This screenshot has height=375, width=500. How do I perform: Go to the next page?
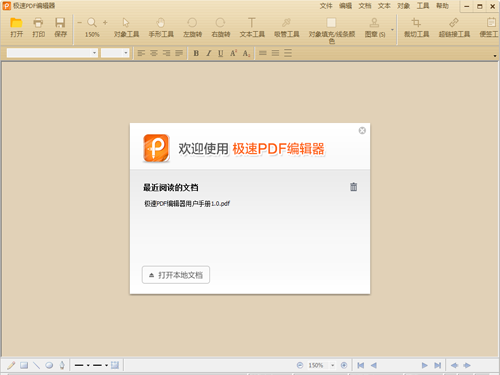coord(424,365)
